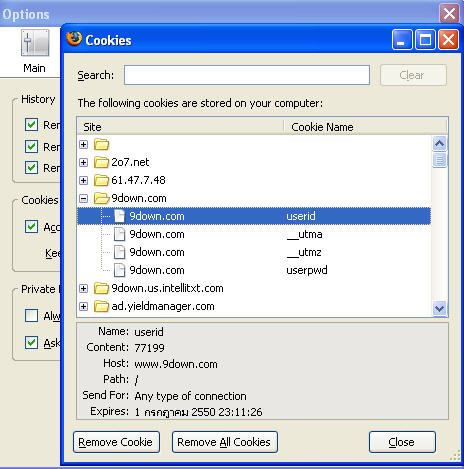
Task: Select the 9down.com __utmz cookie row
Action: [254, 252]
